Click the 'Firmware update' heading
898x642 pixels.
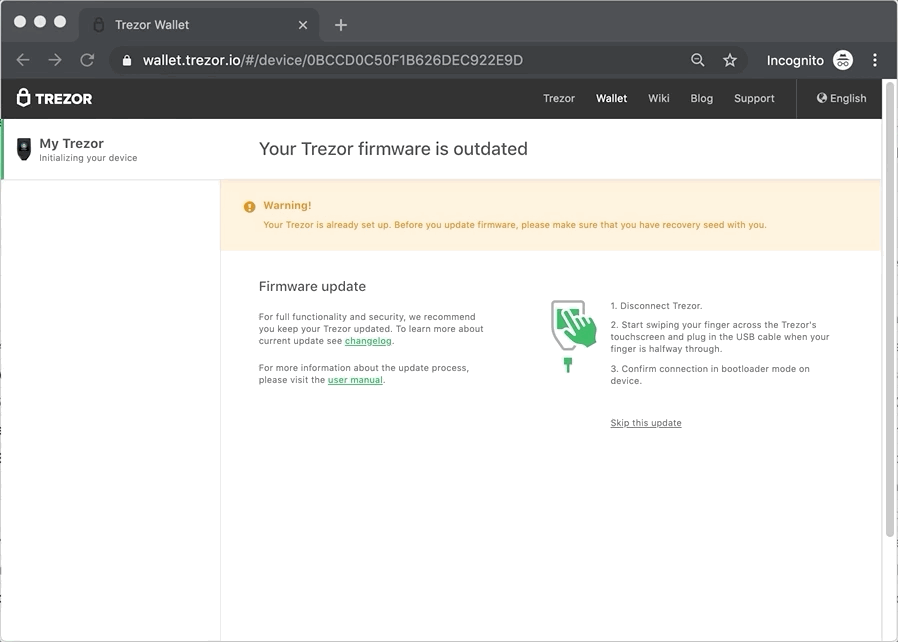(312, 286)
